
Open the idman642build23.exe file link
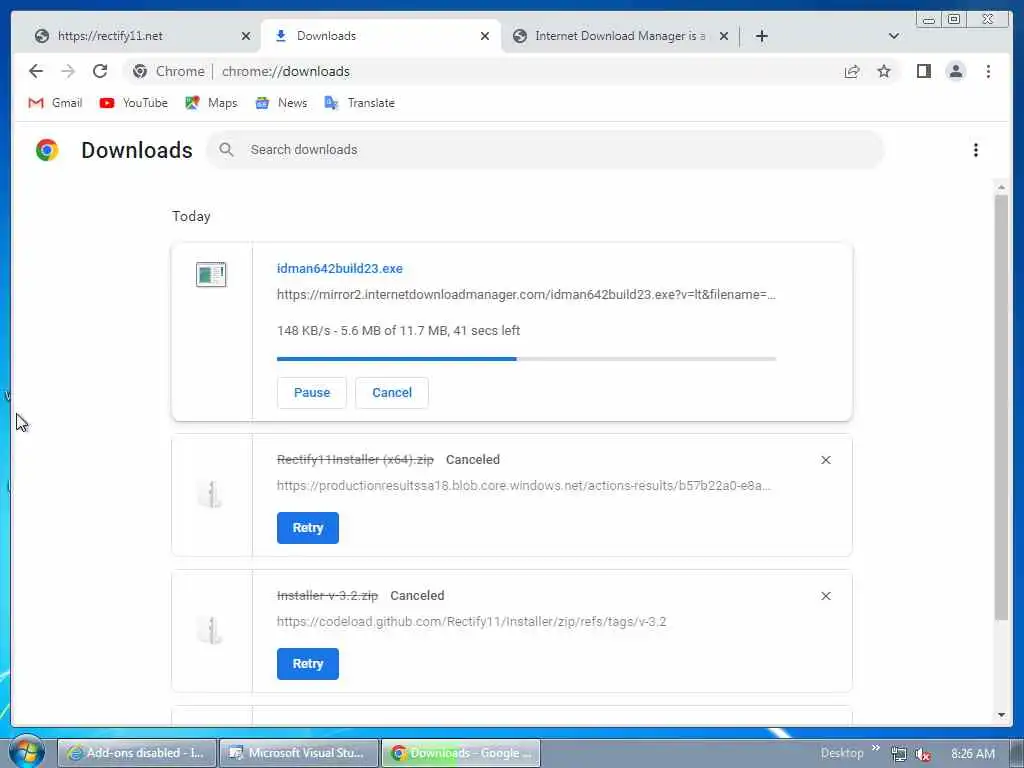340,268
